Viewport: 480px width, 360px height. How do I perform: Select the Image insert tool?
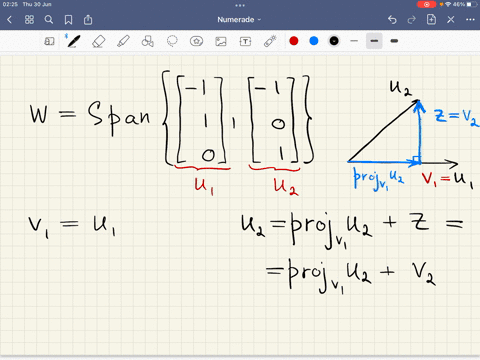[221, 41]
